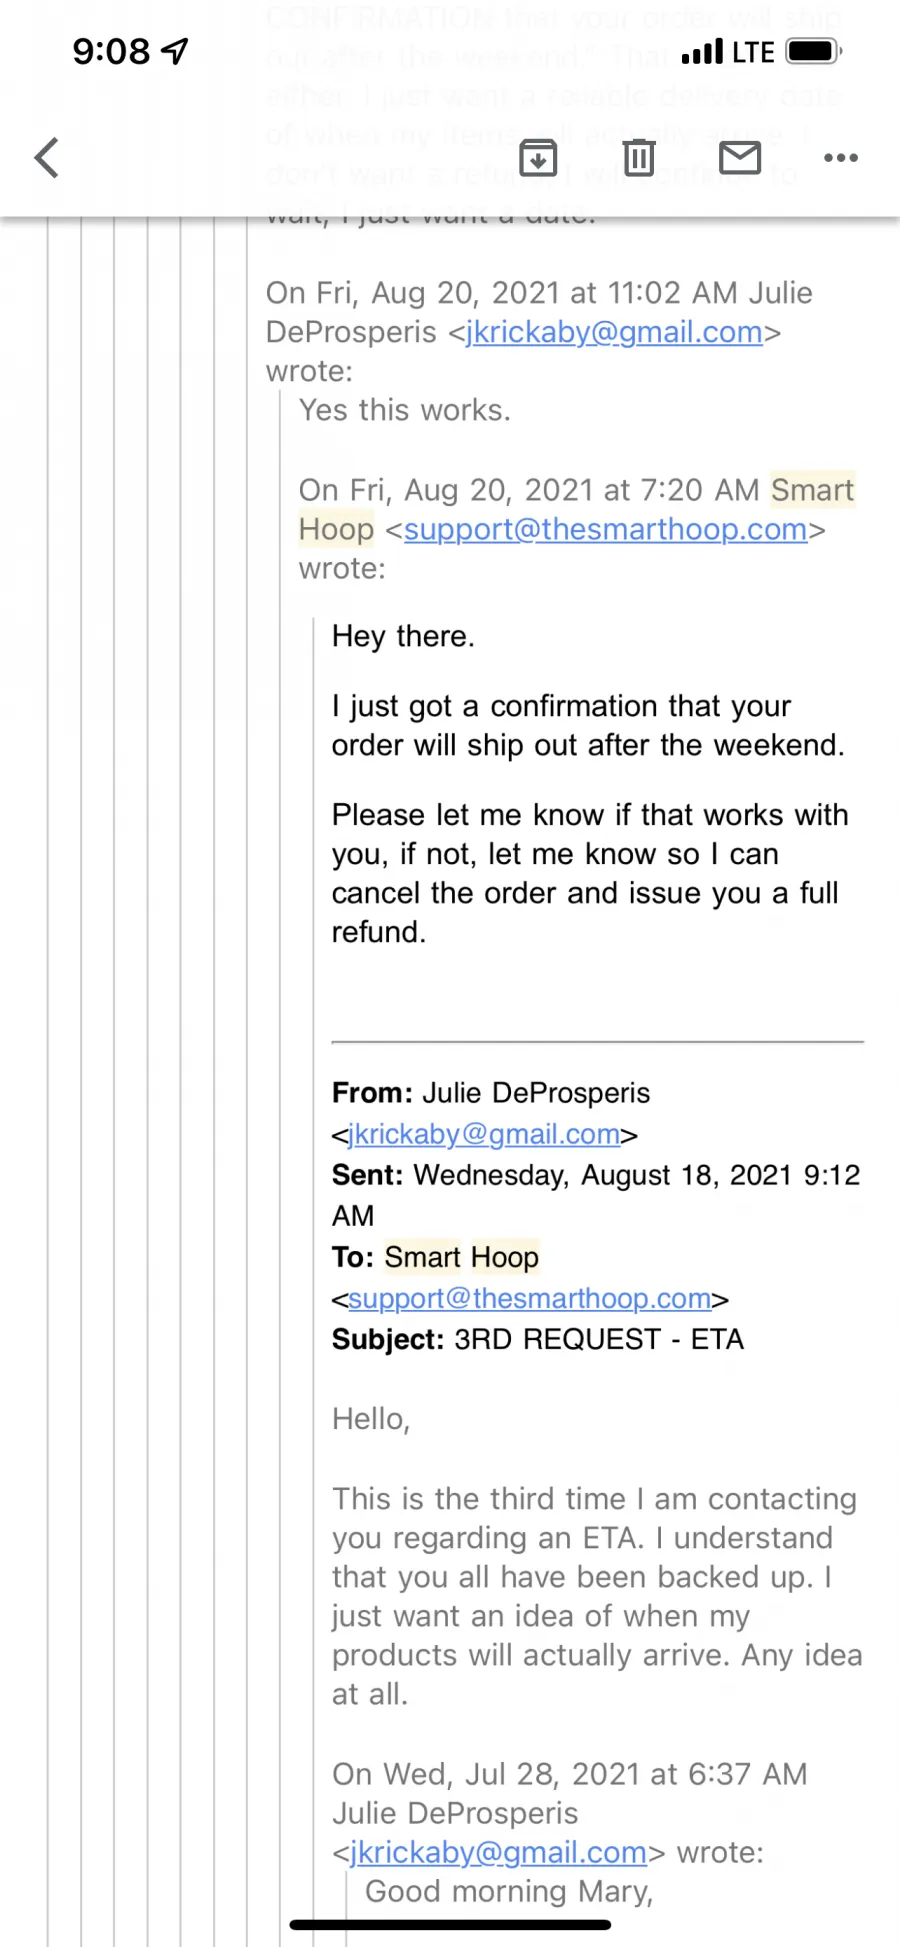Tap the iOS home indicator bar at the bottom
The width and height of the screenshot is (900, 1947).
point(450,1924)
